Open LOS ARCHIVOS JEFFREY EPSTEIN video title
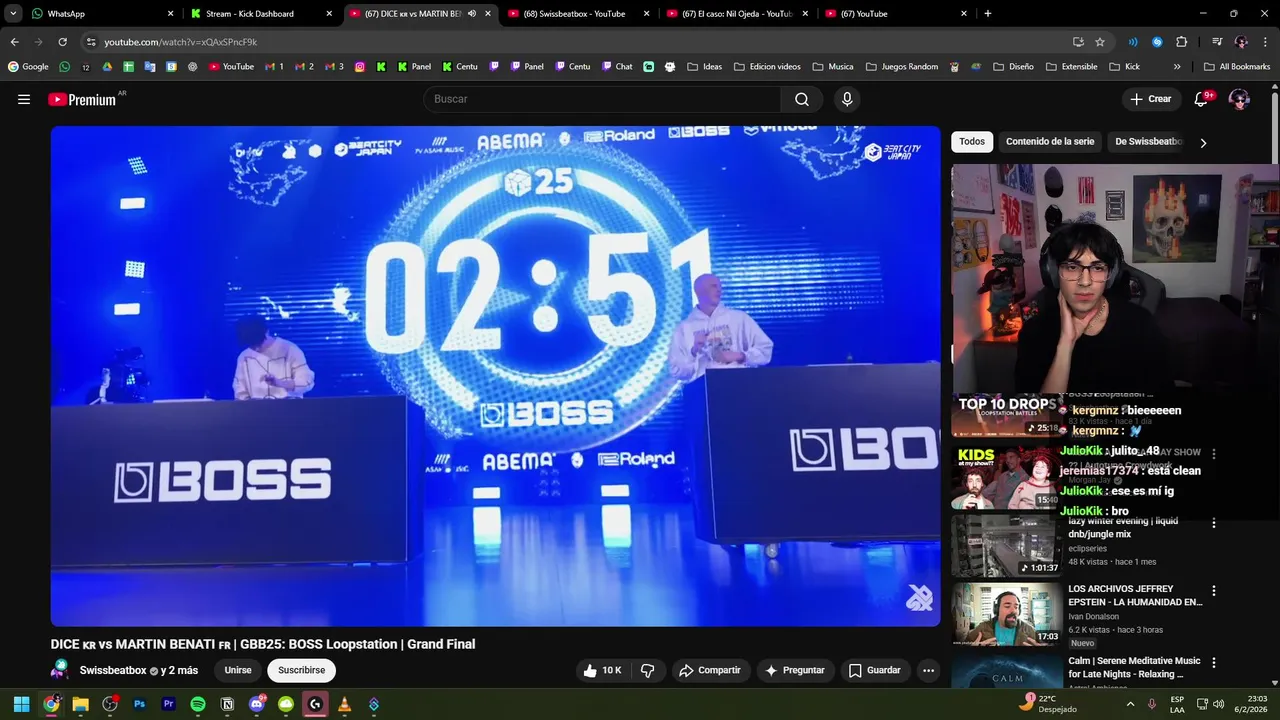1280x720 pixels. click(1135, 596)
